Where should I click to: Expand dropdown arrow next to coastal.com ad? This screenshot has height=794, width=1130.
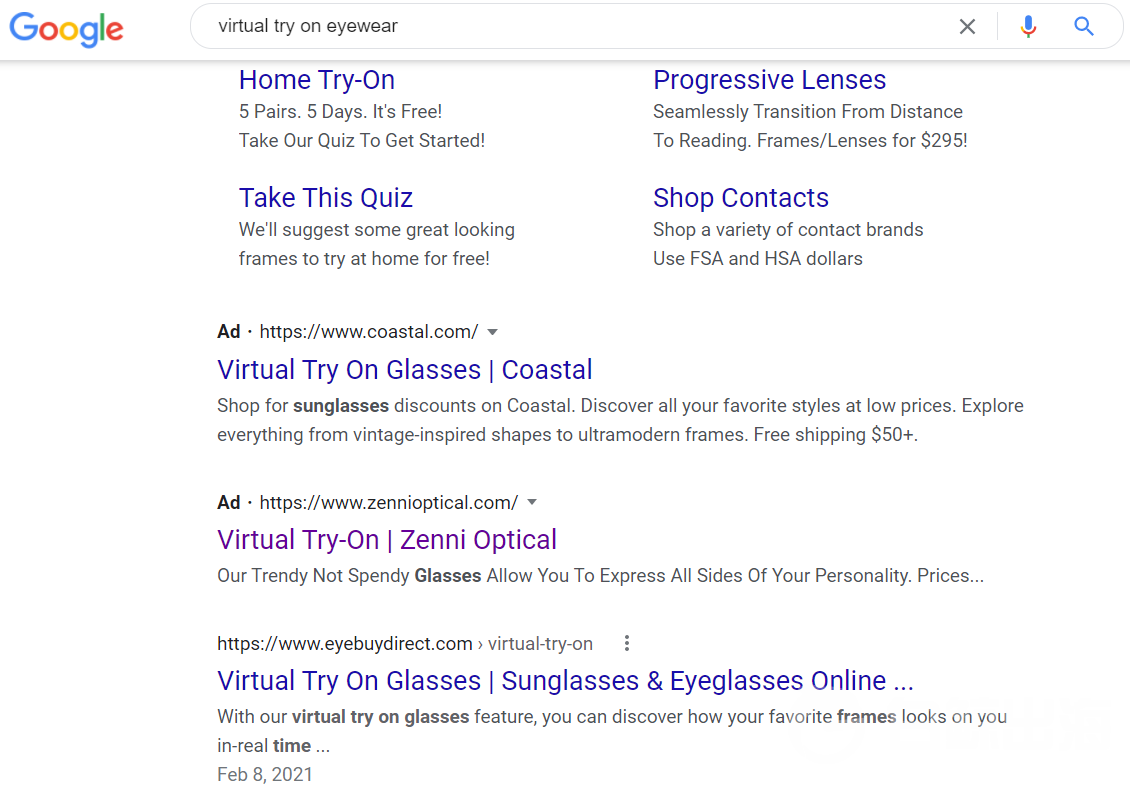coord(492,332)
